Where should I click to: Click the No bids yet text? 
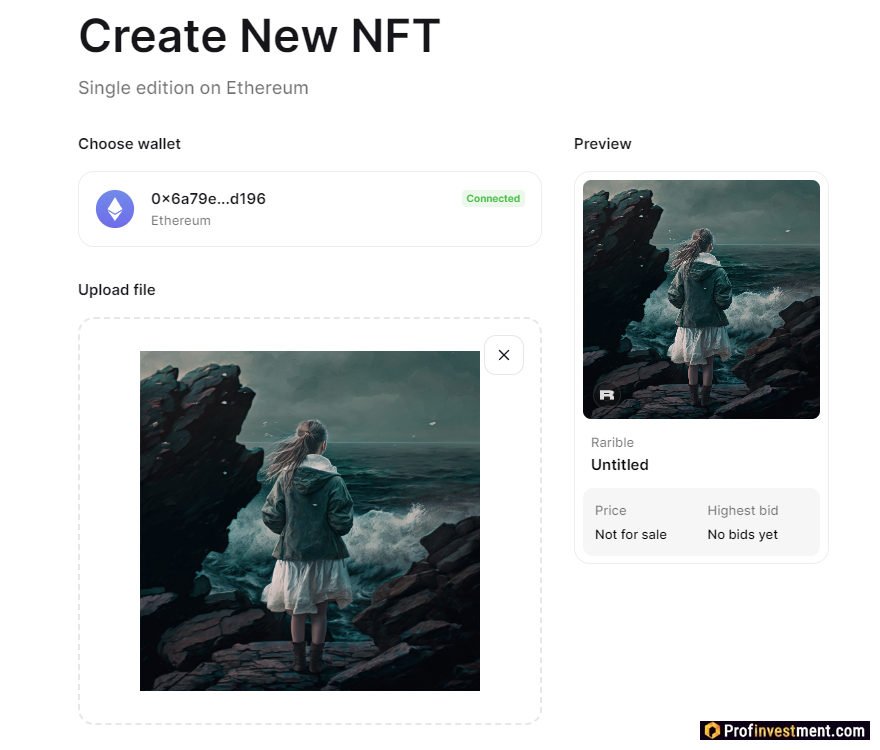tap(742, 535)
